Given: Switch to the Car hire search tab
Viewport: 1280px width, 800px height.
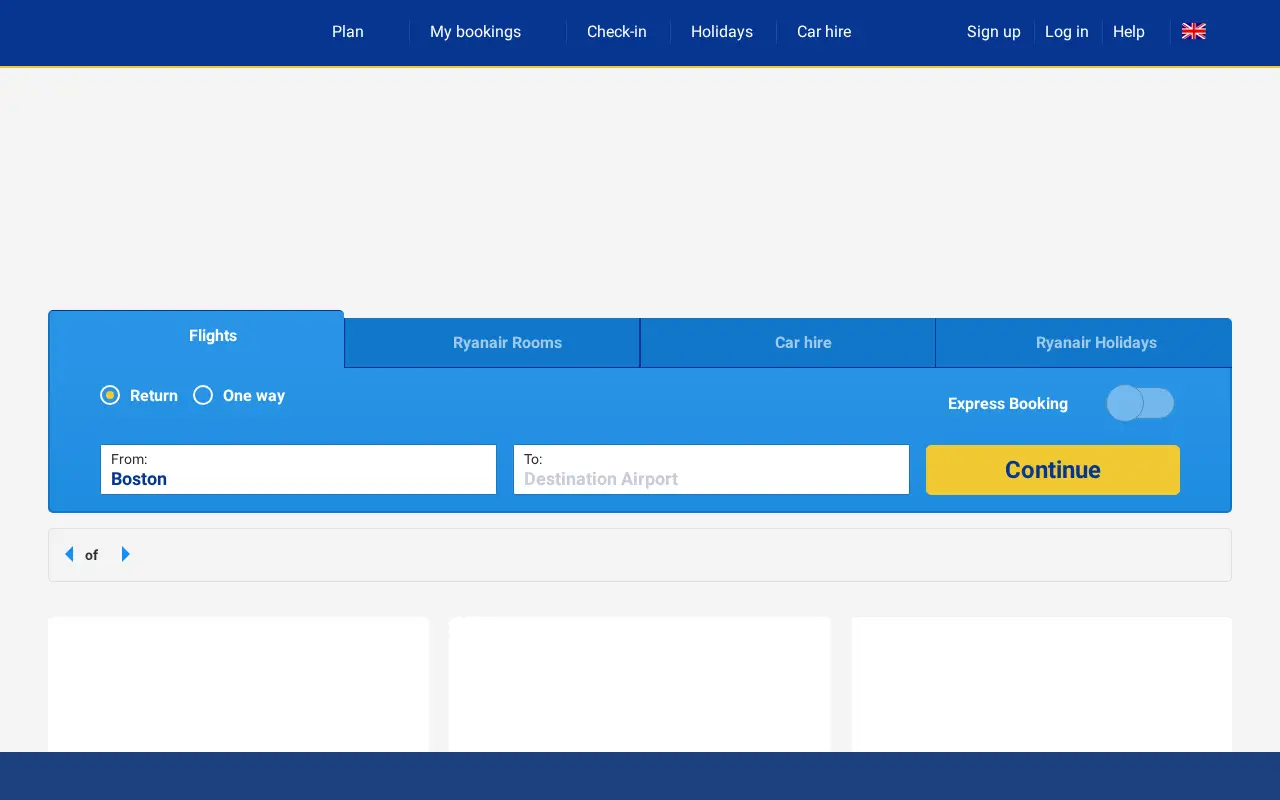Looking at the screenshot, I should pos(788,343).
